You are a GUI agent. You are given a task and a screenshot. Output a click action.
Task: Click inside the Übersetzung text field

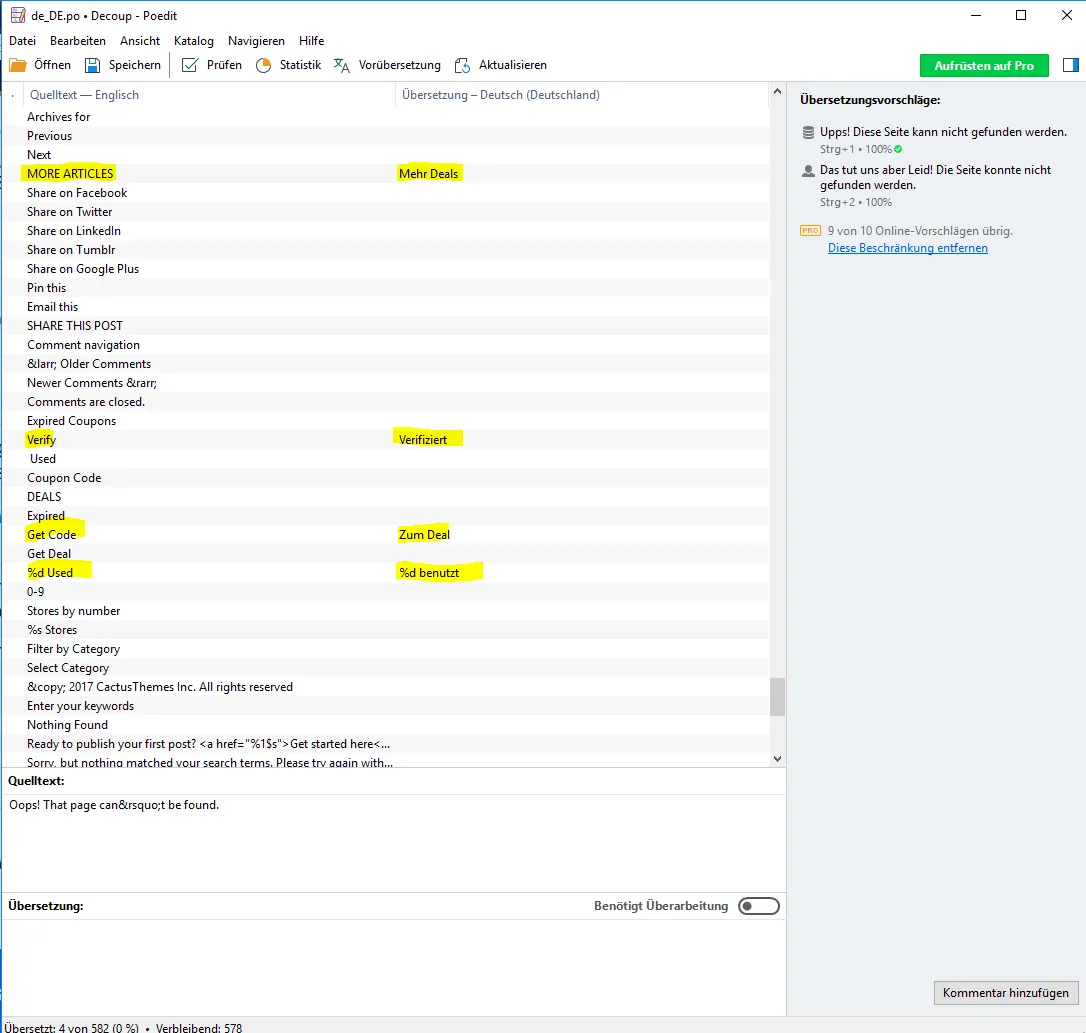click(x=393, y=966)
